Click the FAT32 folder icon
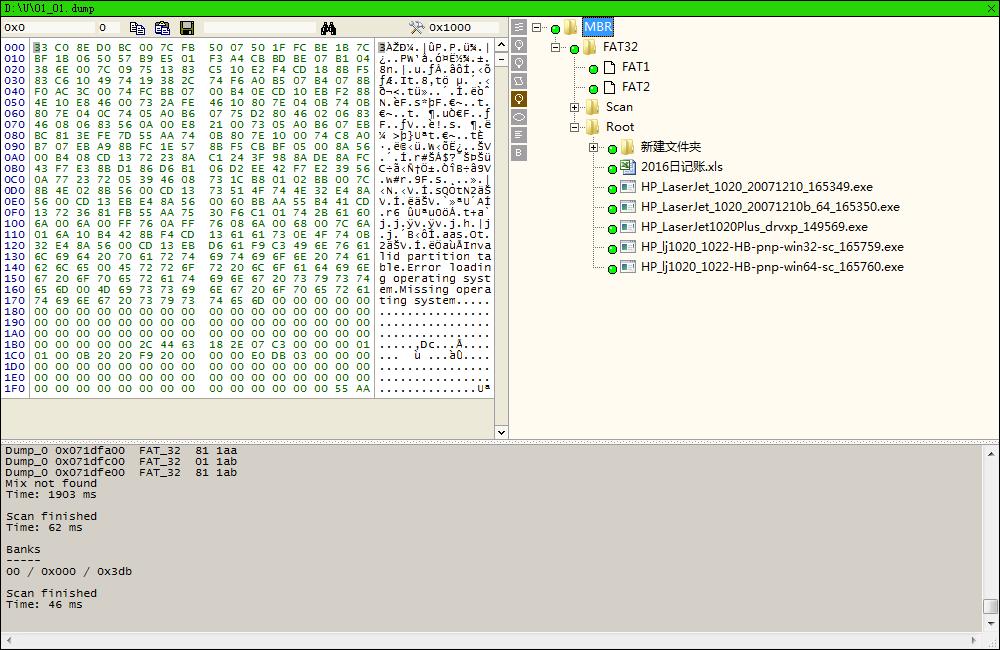The height and width of the screenshot is (650, 1000). pos(590,47)
